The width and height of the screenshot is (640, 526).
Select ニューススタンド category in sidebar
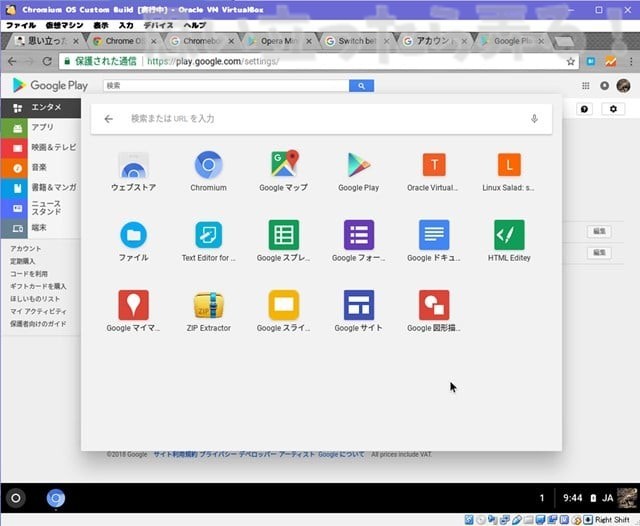point(41,208)
